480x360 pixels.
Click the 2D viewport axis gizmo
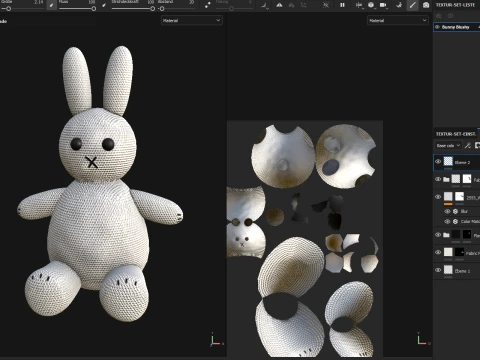pyautogui.click(x=423, y=339)
